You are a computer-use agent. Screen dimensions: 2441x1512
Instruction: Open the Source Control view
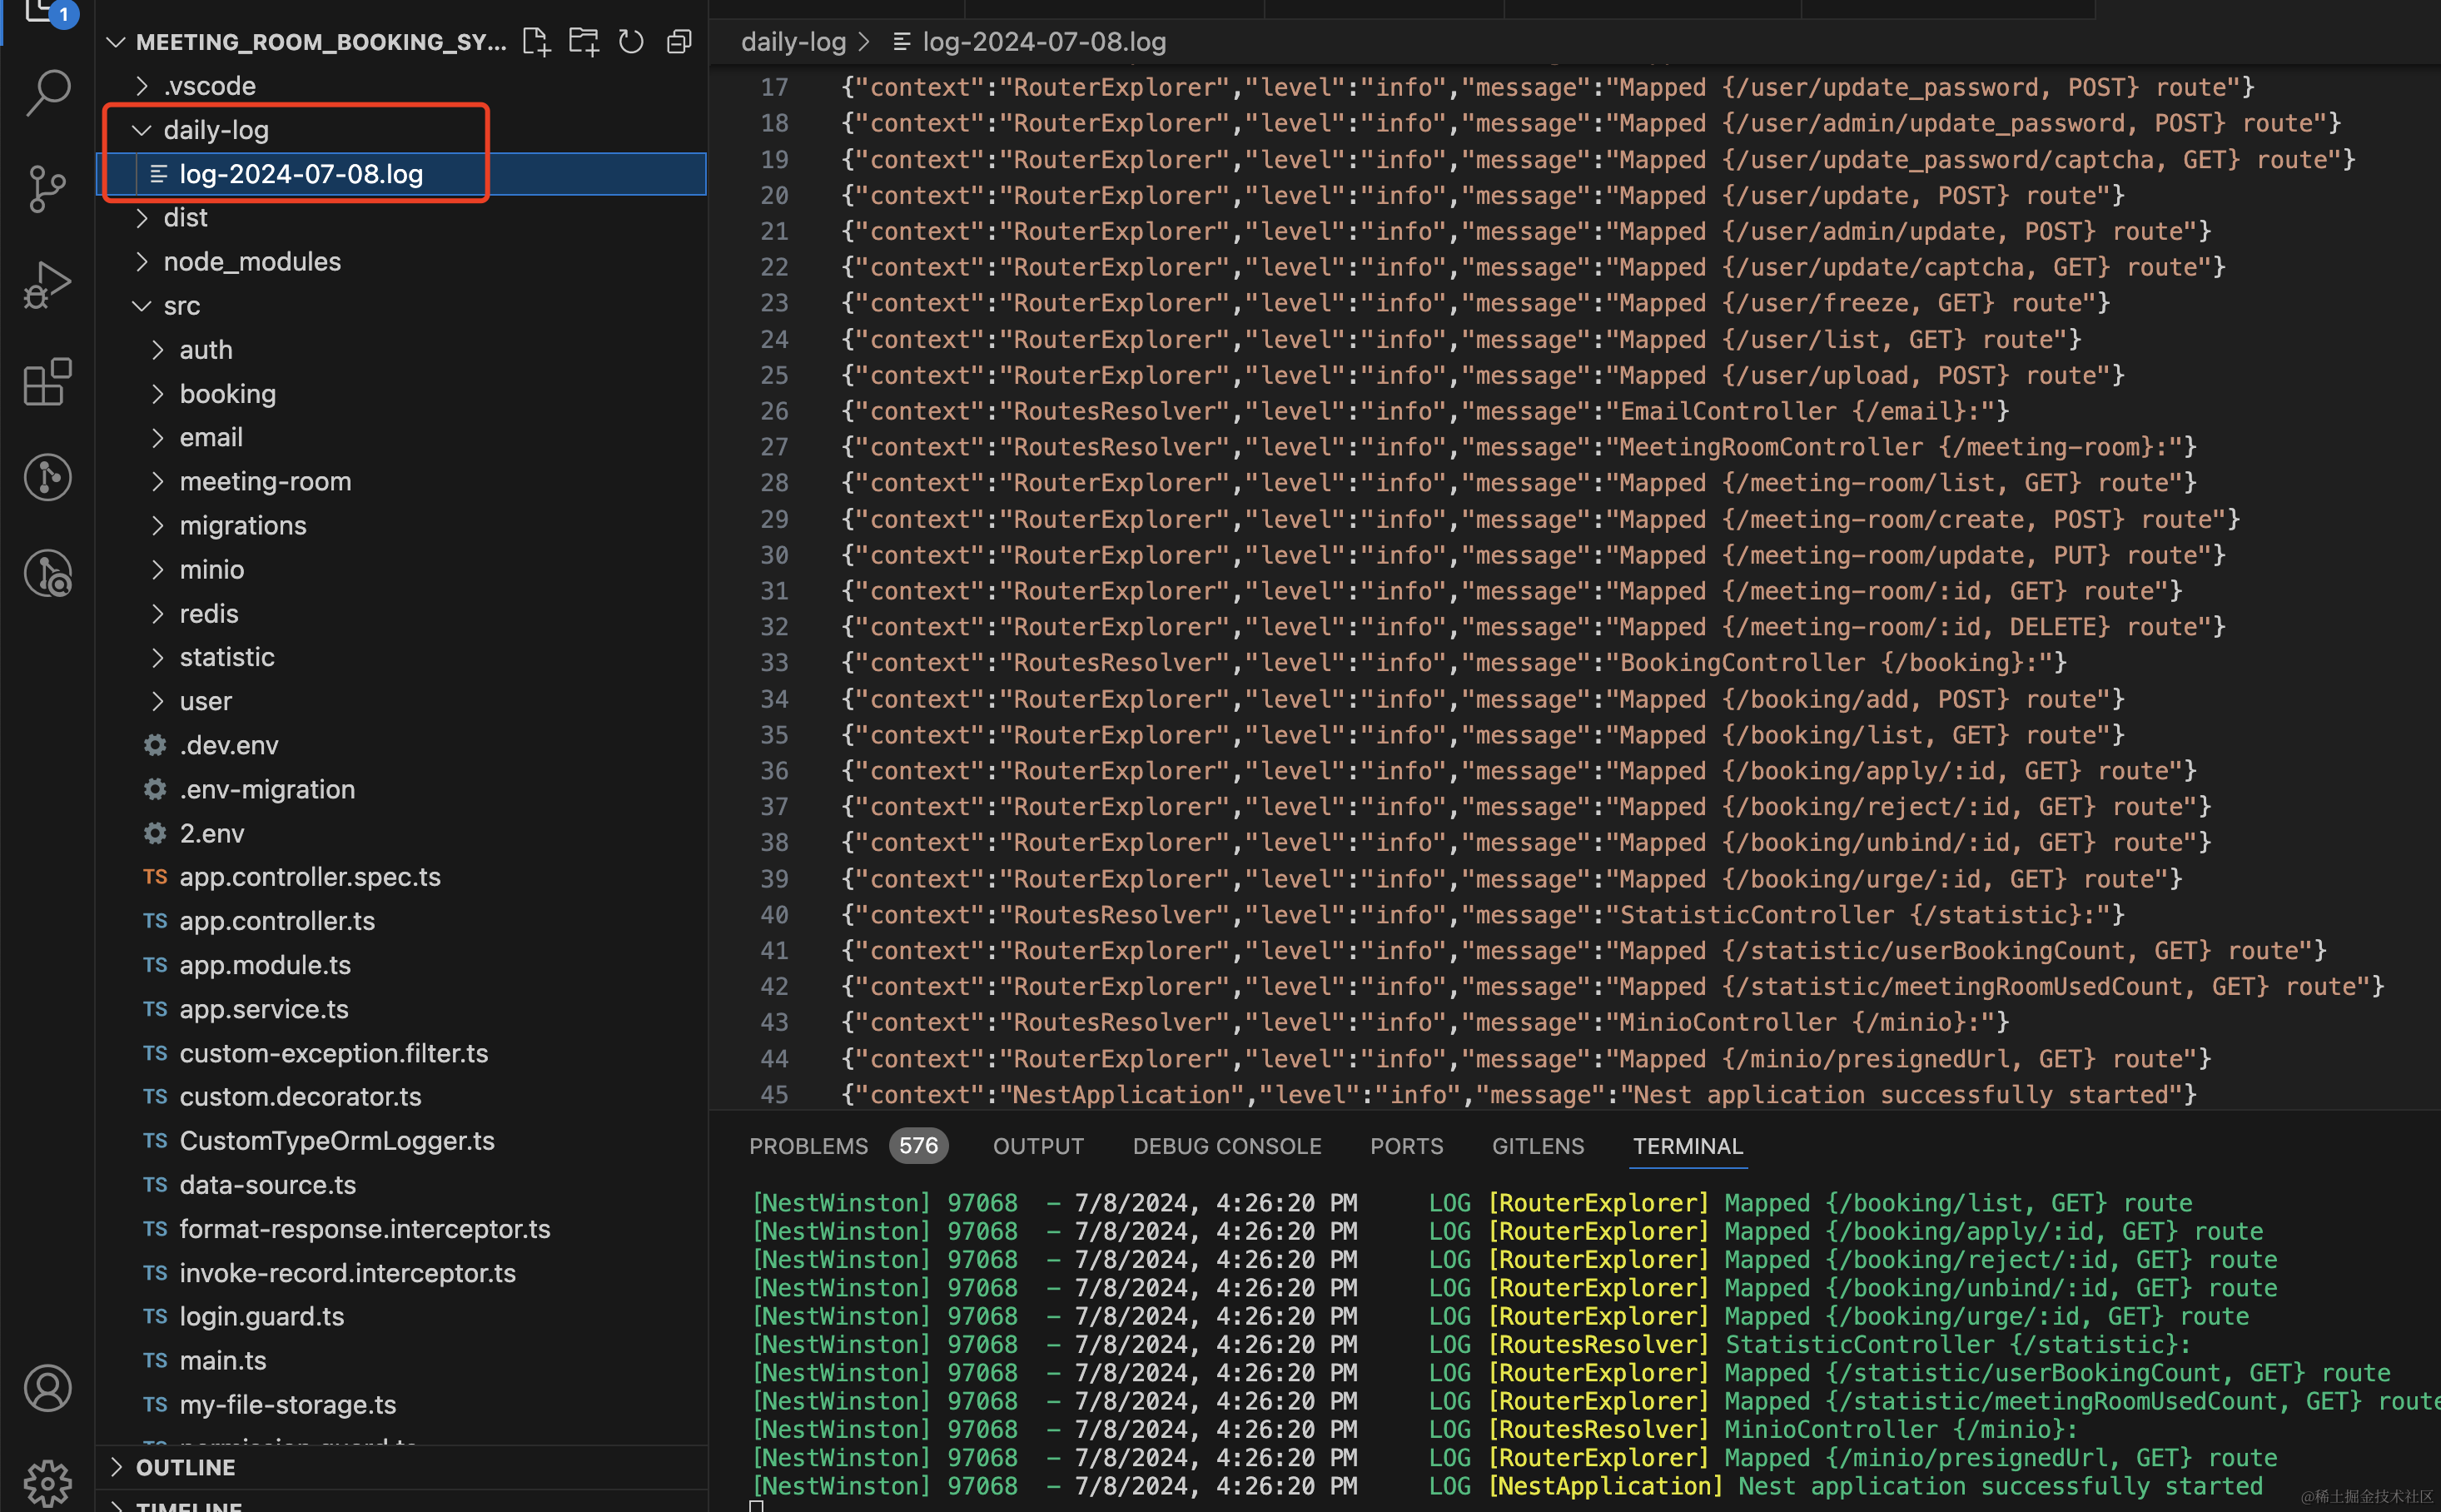47,188
